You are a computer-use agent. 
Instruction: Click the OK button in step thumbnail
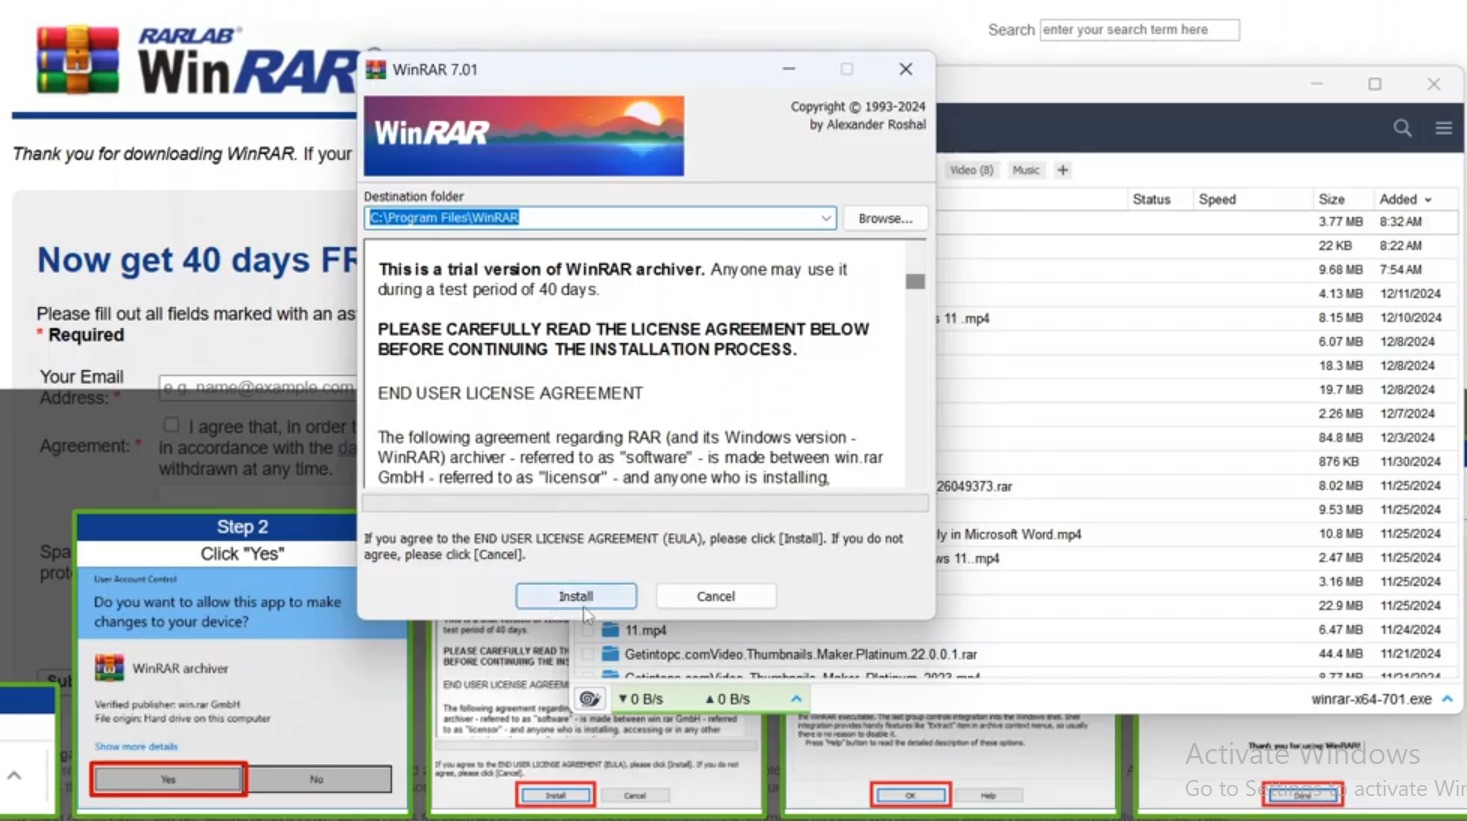[x=910, y=795]
